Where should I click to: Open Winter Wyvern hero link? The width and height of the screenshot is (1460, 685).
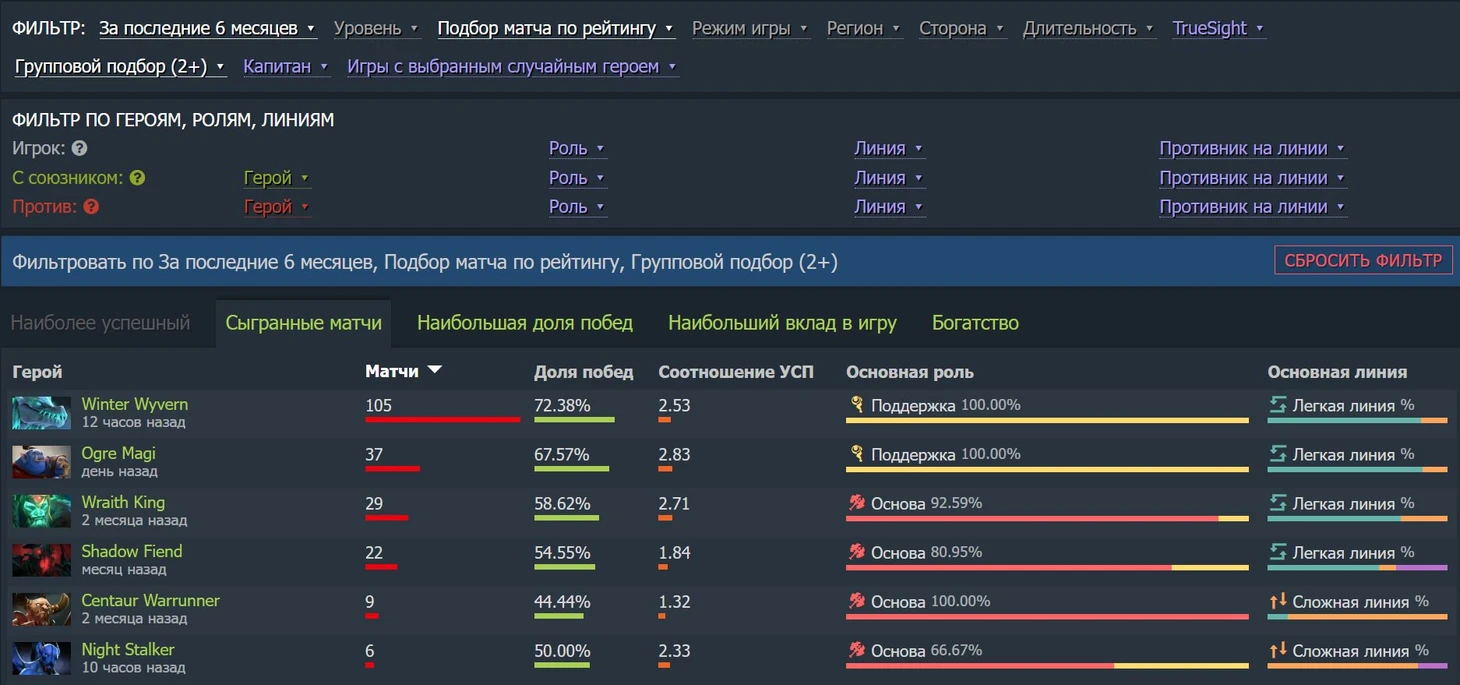[x=135, y=405]
